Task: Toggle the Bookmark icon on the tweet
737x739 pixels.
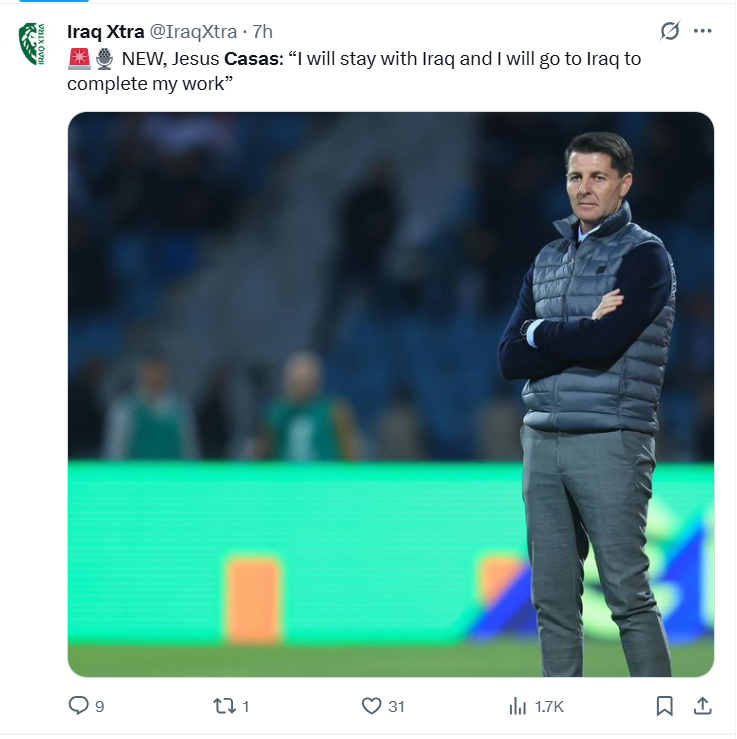Action: tap(664, 706)
